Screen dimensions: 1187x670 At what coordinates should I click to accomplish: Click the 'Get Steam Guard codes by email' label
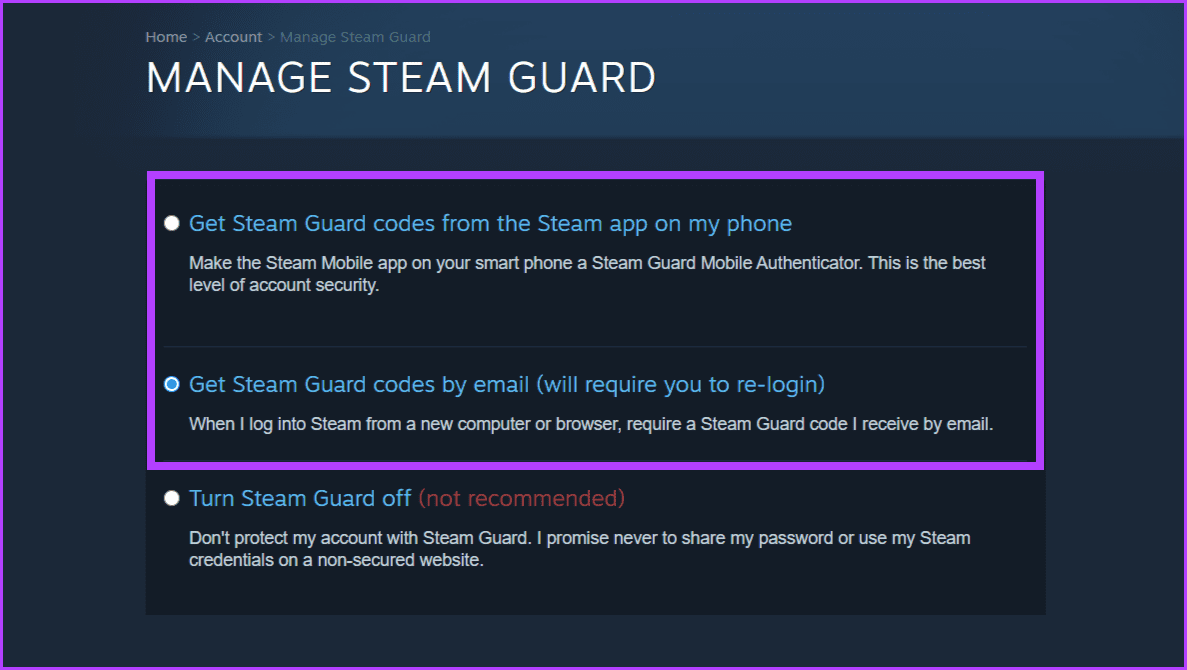tap(506, 384)
